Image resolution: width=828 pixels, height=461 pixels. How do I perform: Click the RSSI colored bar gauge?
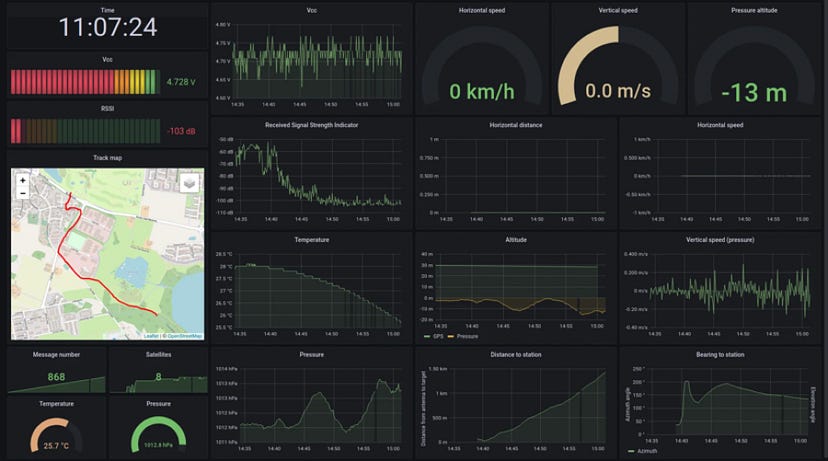[85, 131]
